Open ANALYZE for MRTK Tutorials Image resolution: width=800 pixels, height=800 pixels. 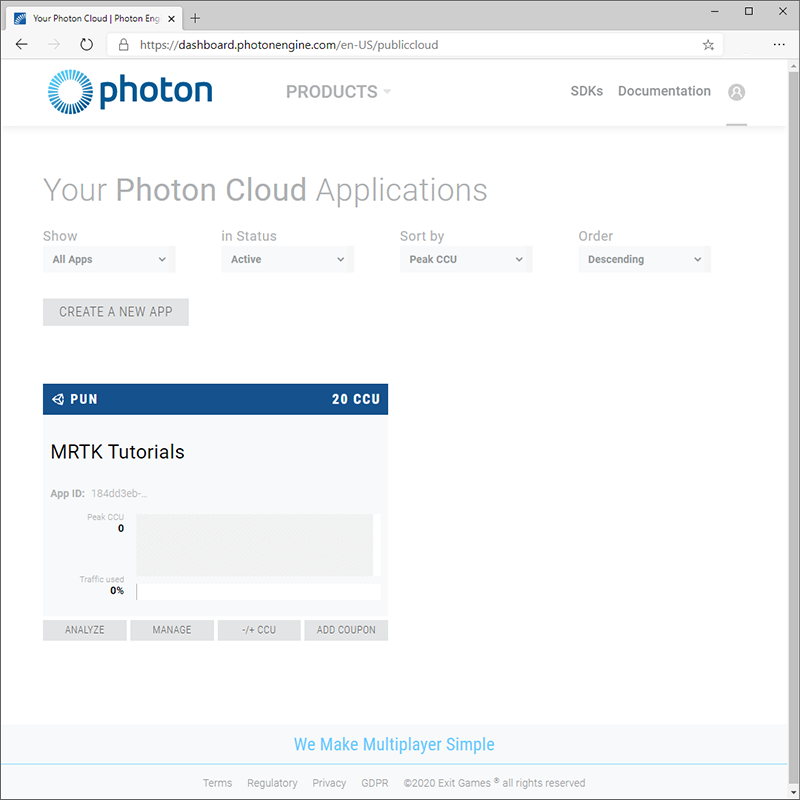coord(84,630)
